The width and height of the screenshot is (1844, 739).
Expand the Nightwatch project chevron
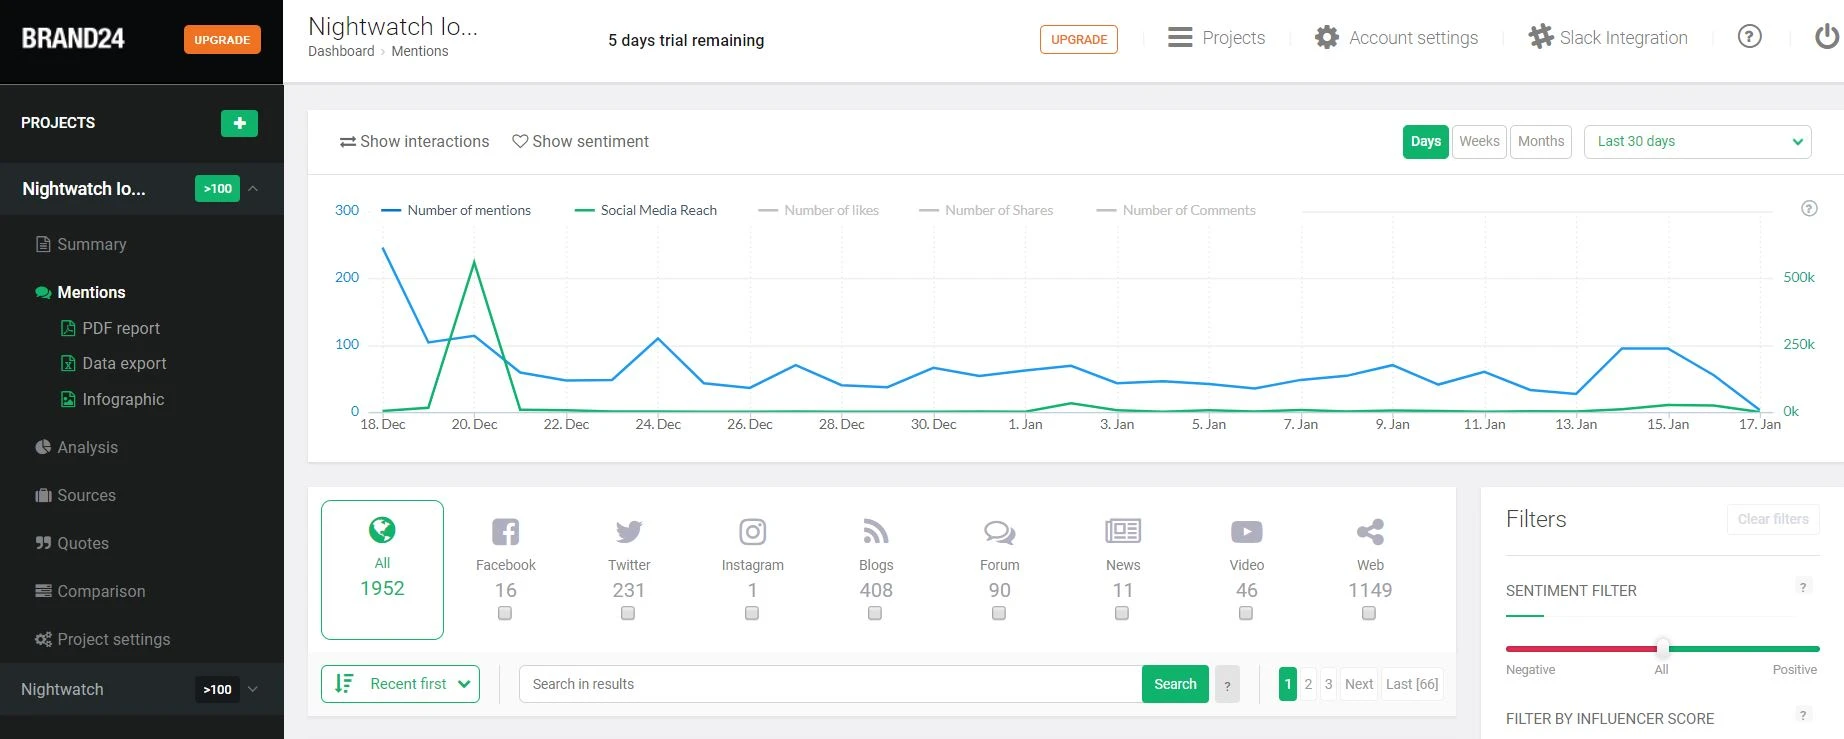click(253, 689)
